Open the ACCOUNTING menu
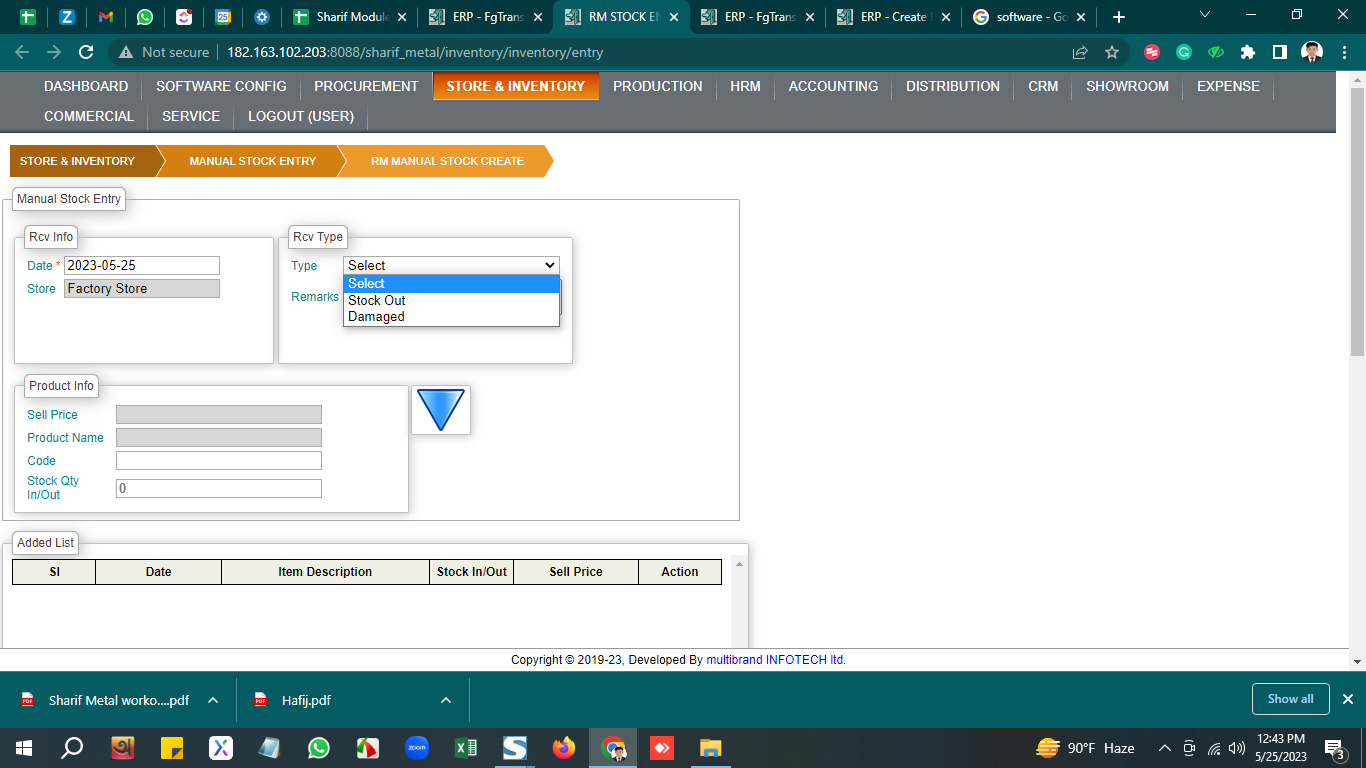Screen dimensions: 1366x768 click(x=833, y=86)
